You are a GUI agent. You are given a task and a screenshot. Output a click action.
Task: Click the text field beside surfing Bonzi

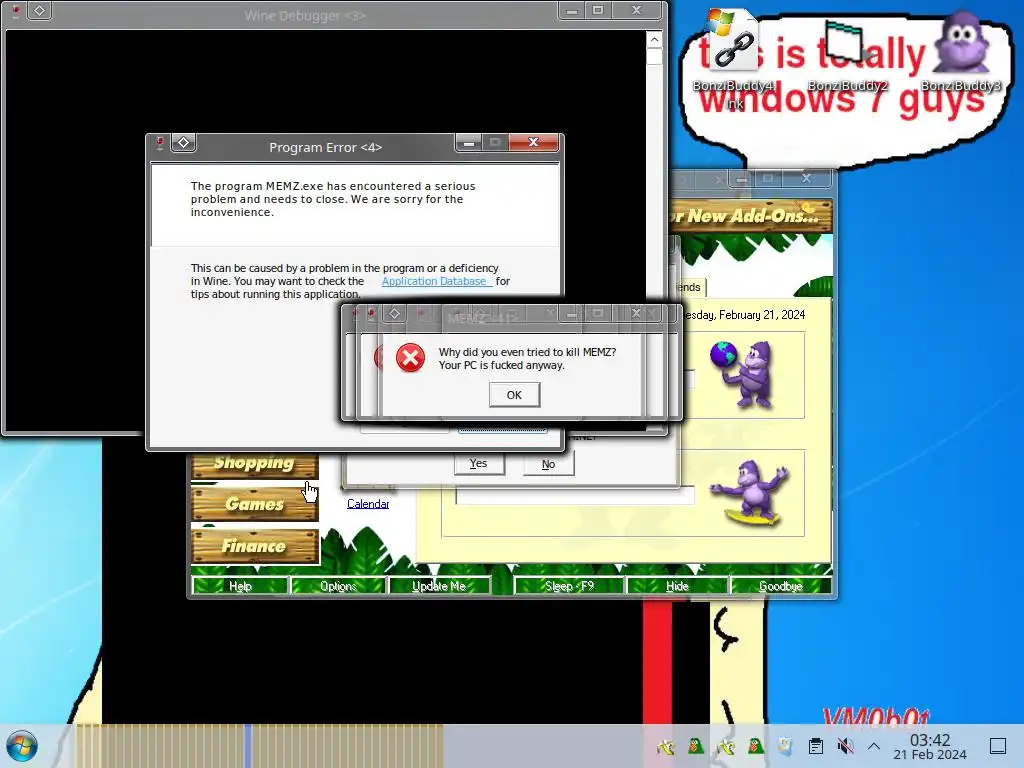point(575,496)
